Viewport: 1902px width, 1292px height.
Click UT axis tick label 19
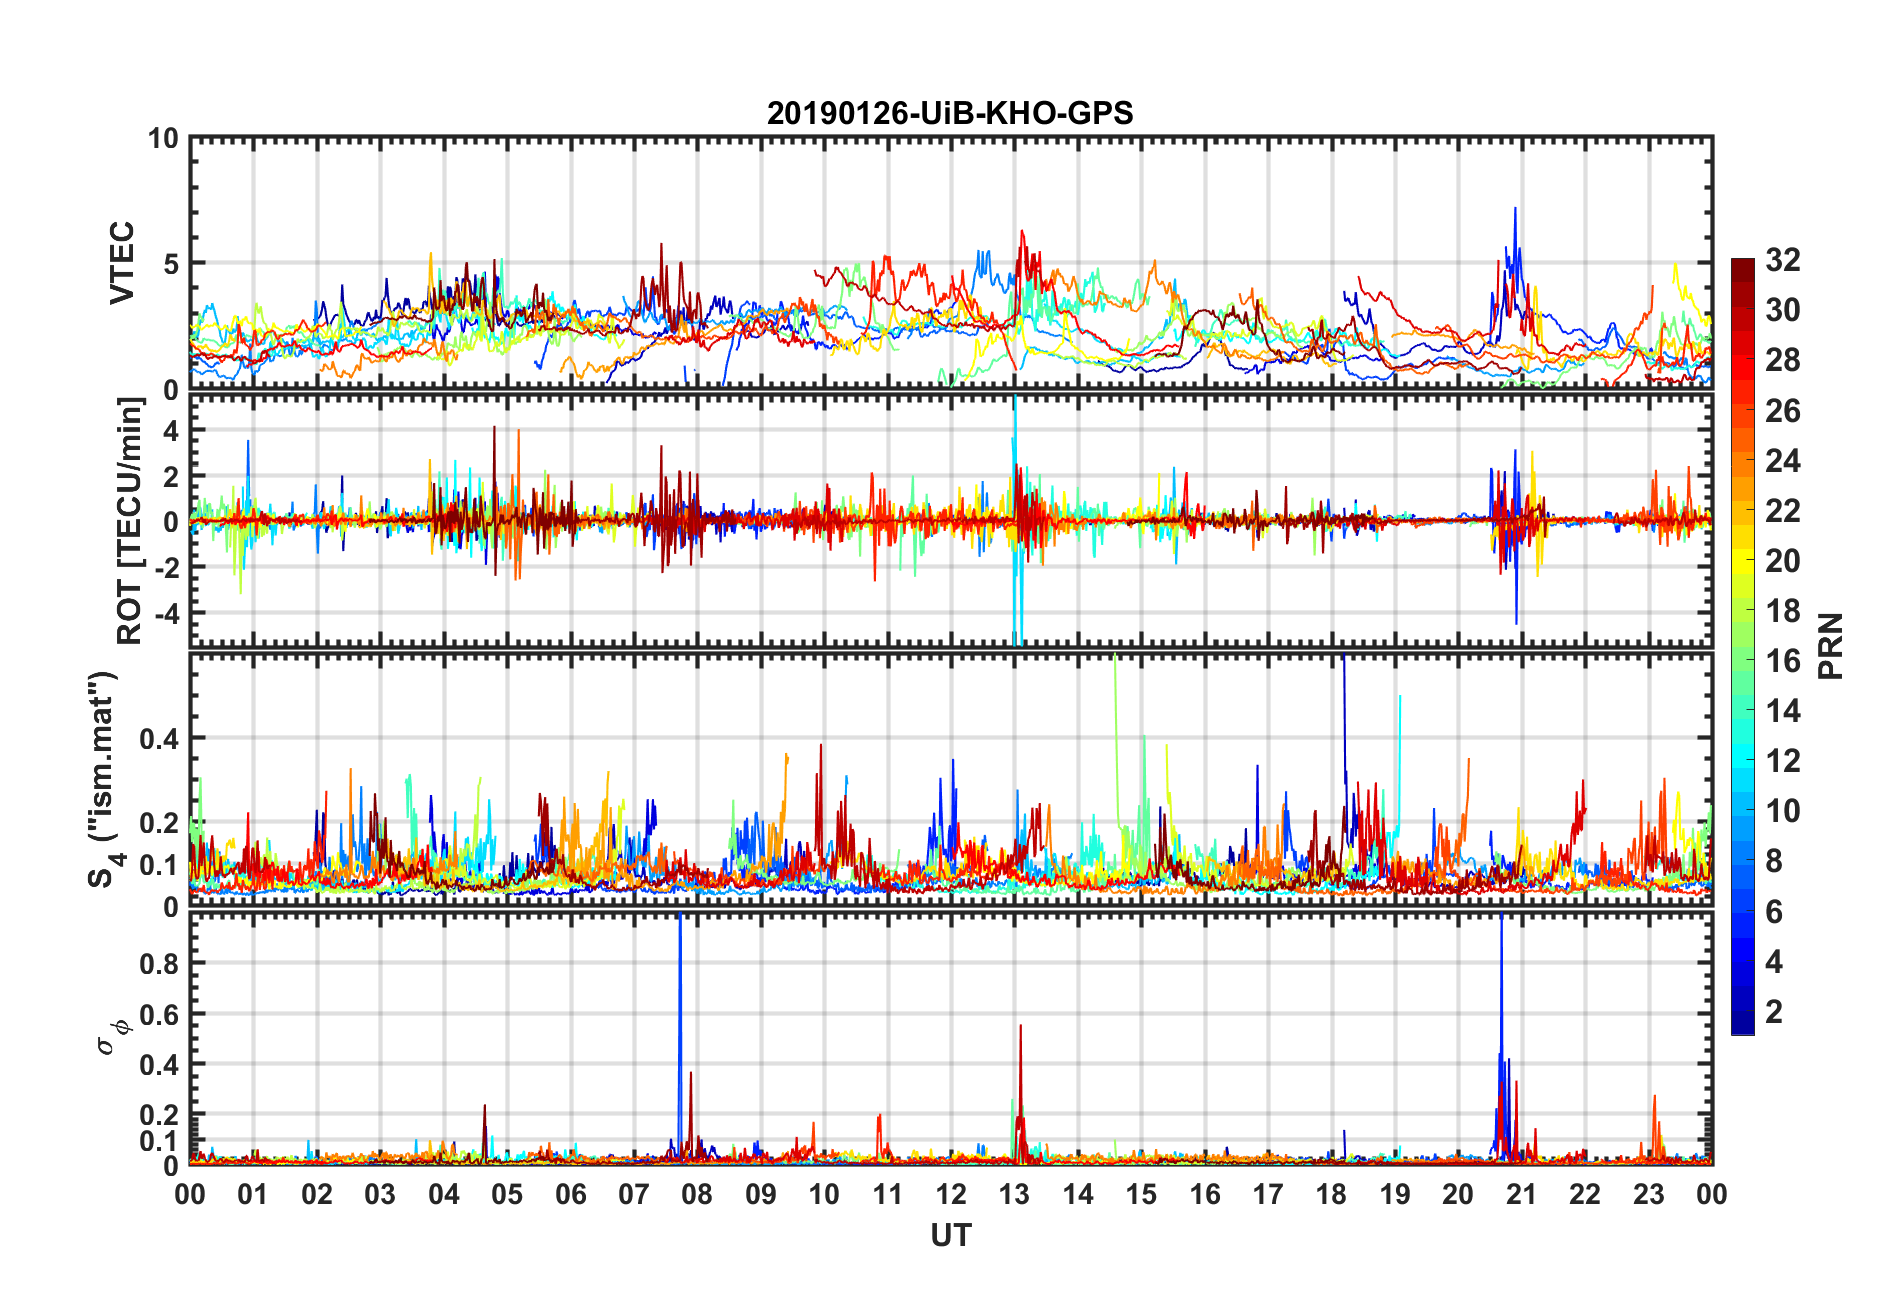[x=1395, y=1194]
